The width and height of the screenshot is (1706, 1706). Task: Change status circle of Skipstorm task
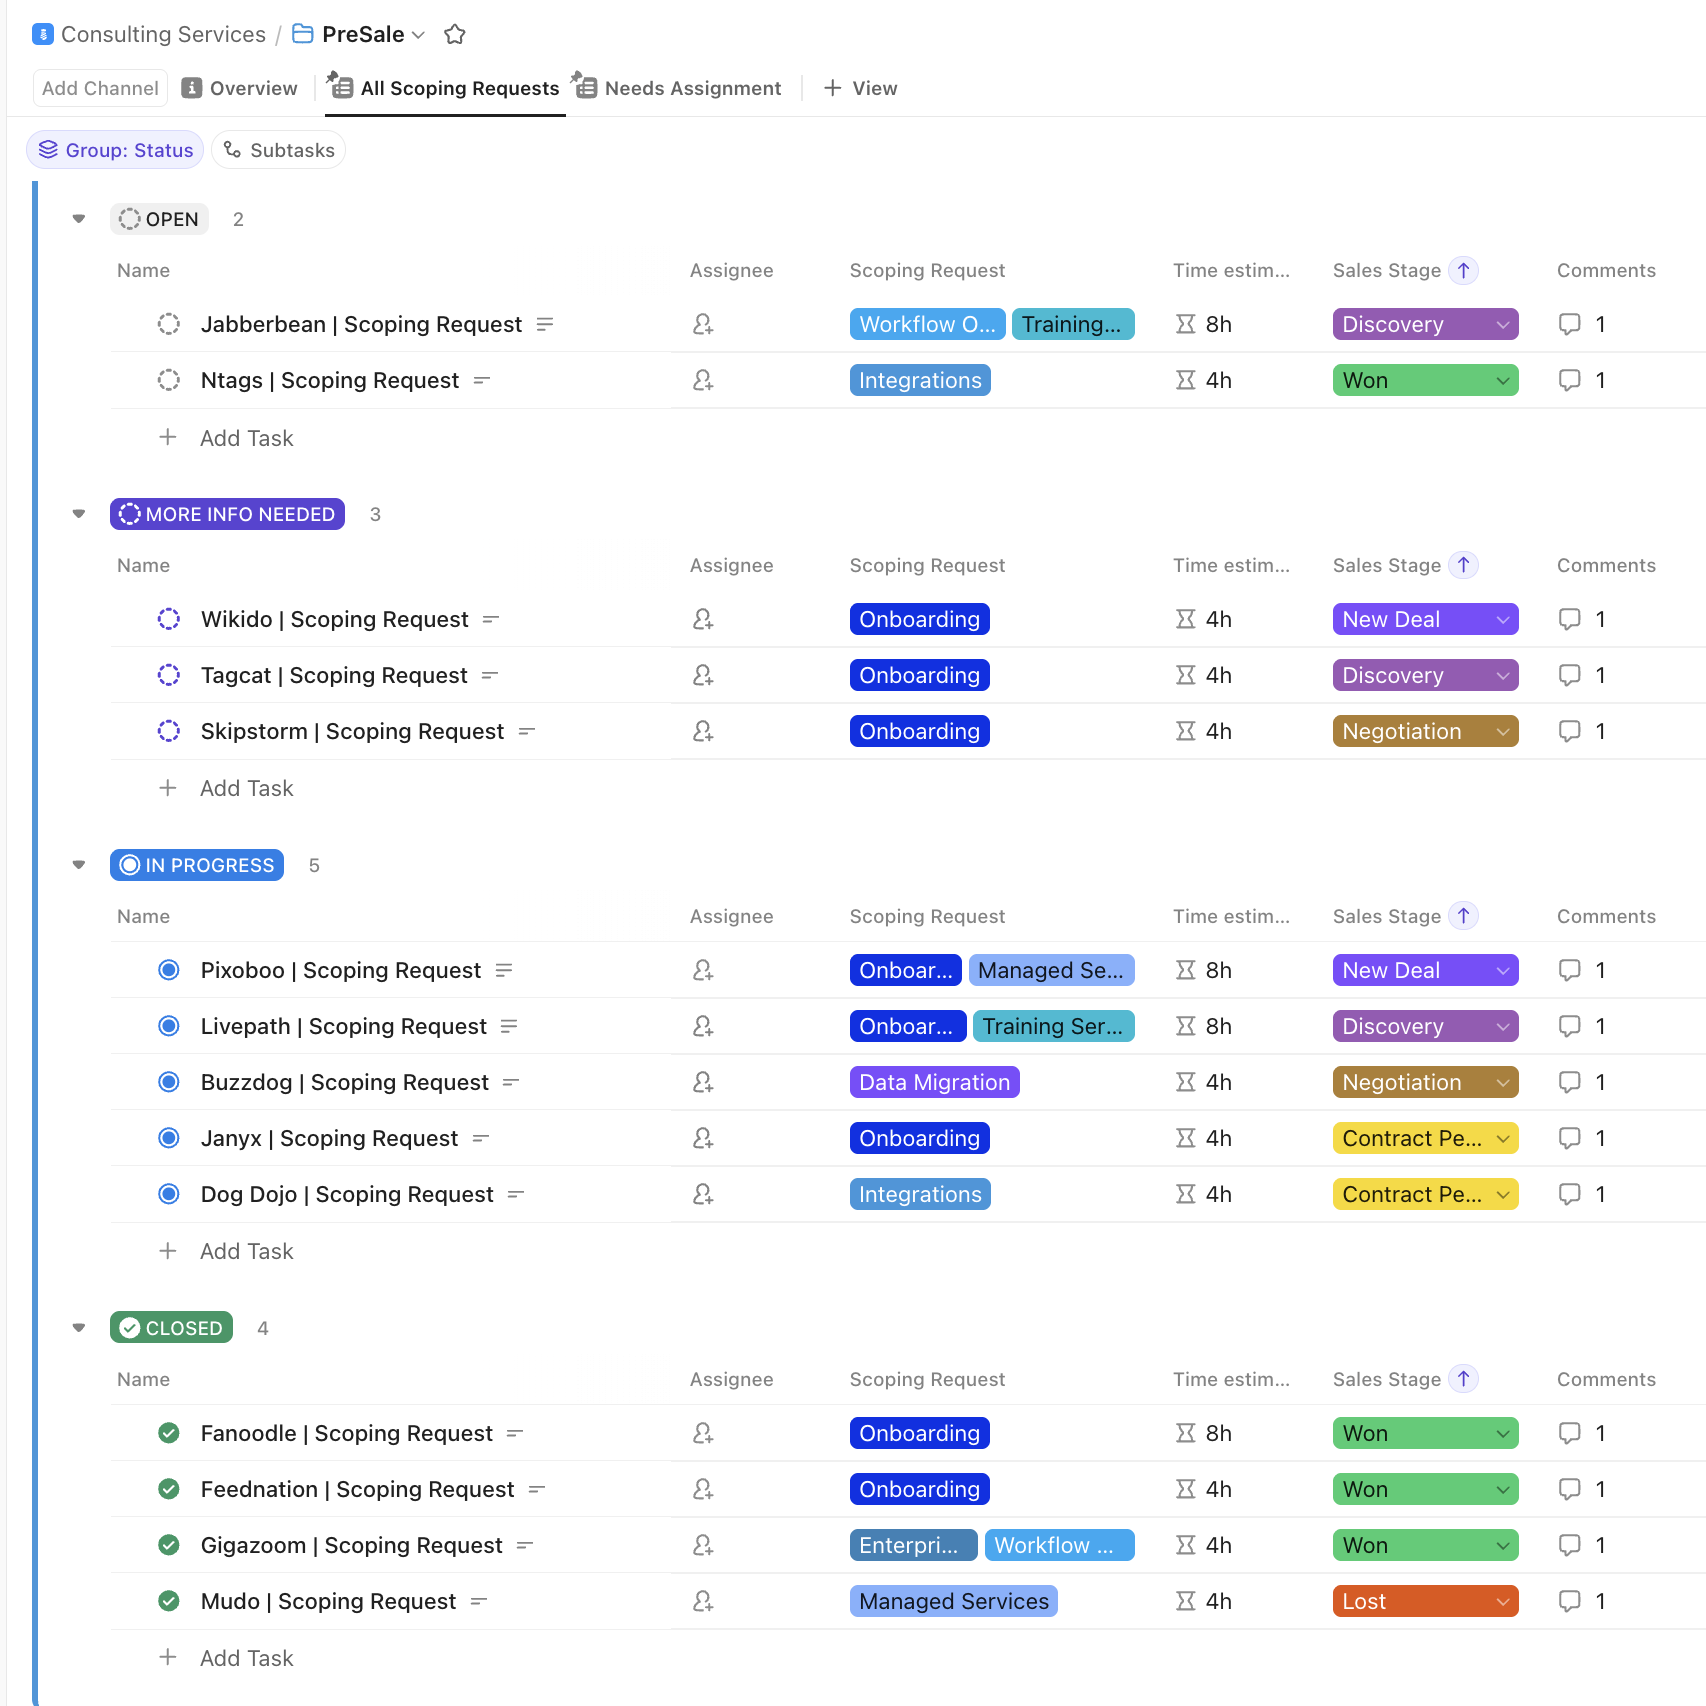click(169, 731)
